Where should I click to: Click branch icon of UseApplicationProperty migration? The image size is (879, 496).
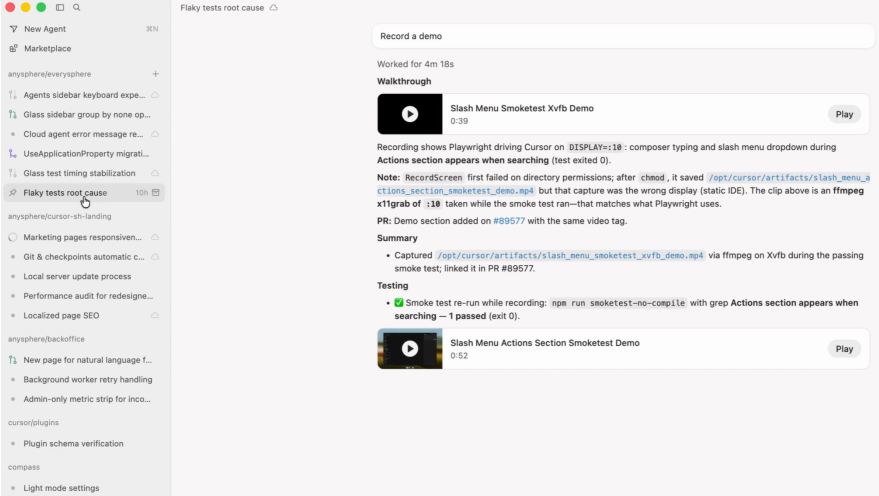(13, 153)
